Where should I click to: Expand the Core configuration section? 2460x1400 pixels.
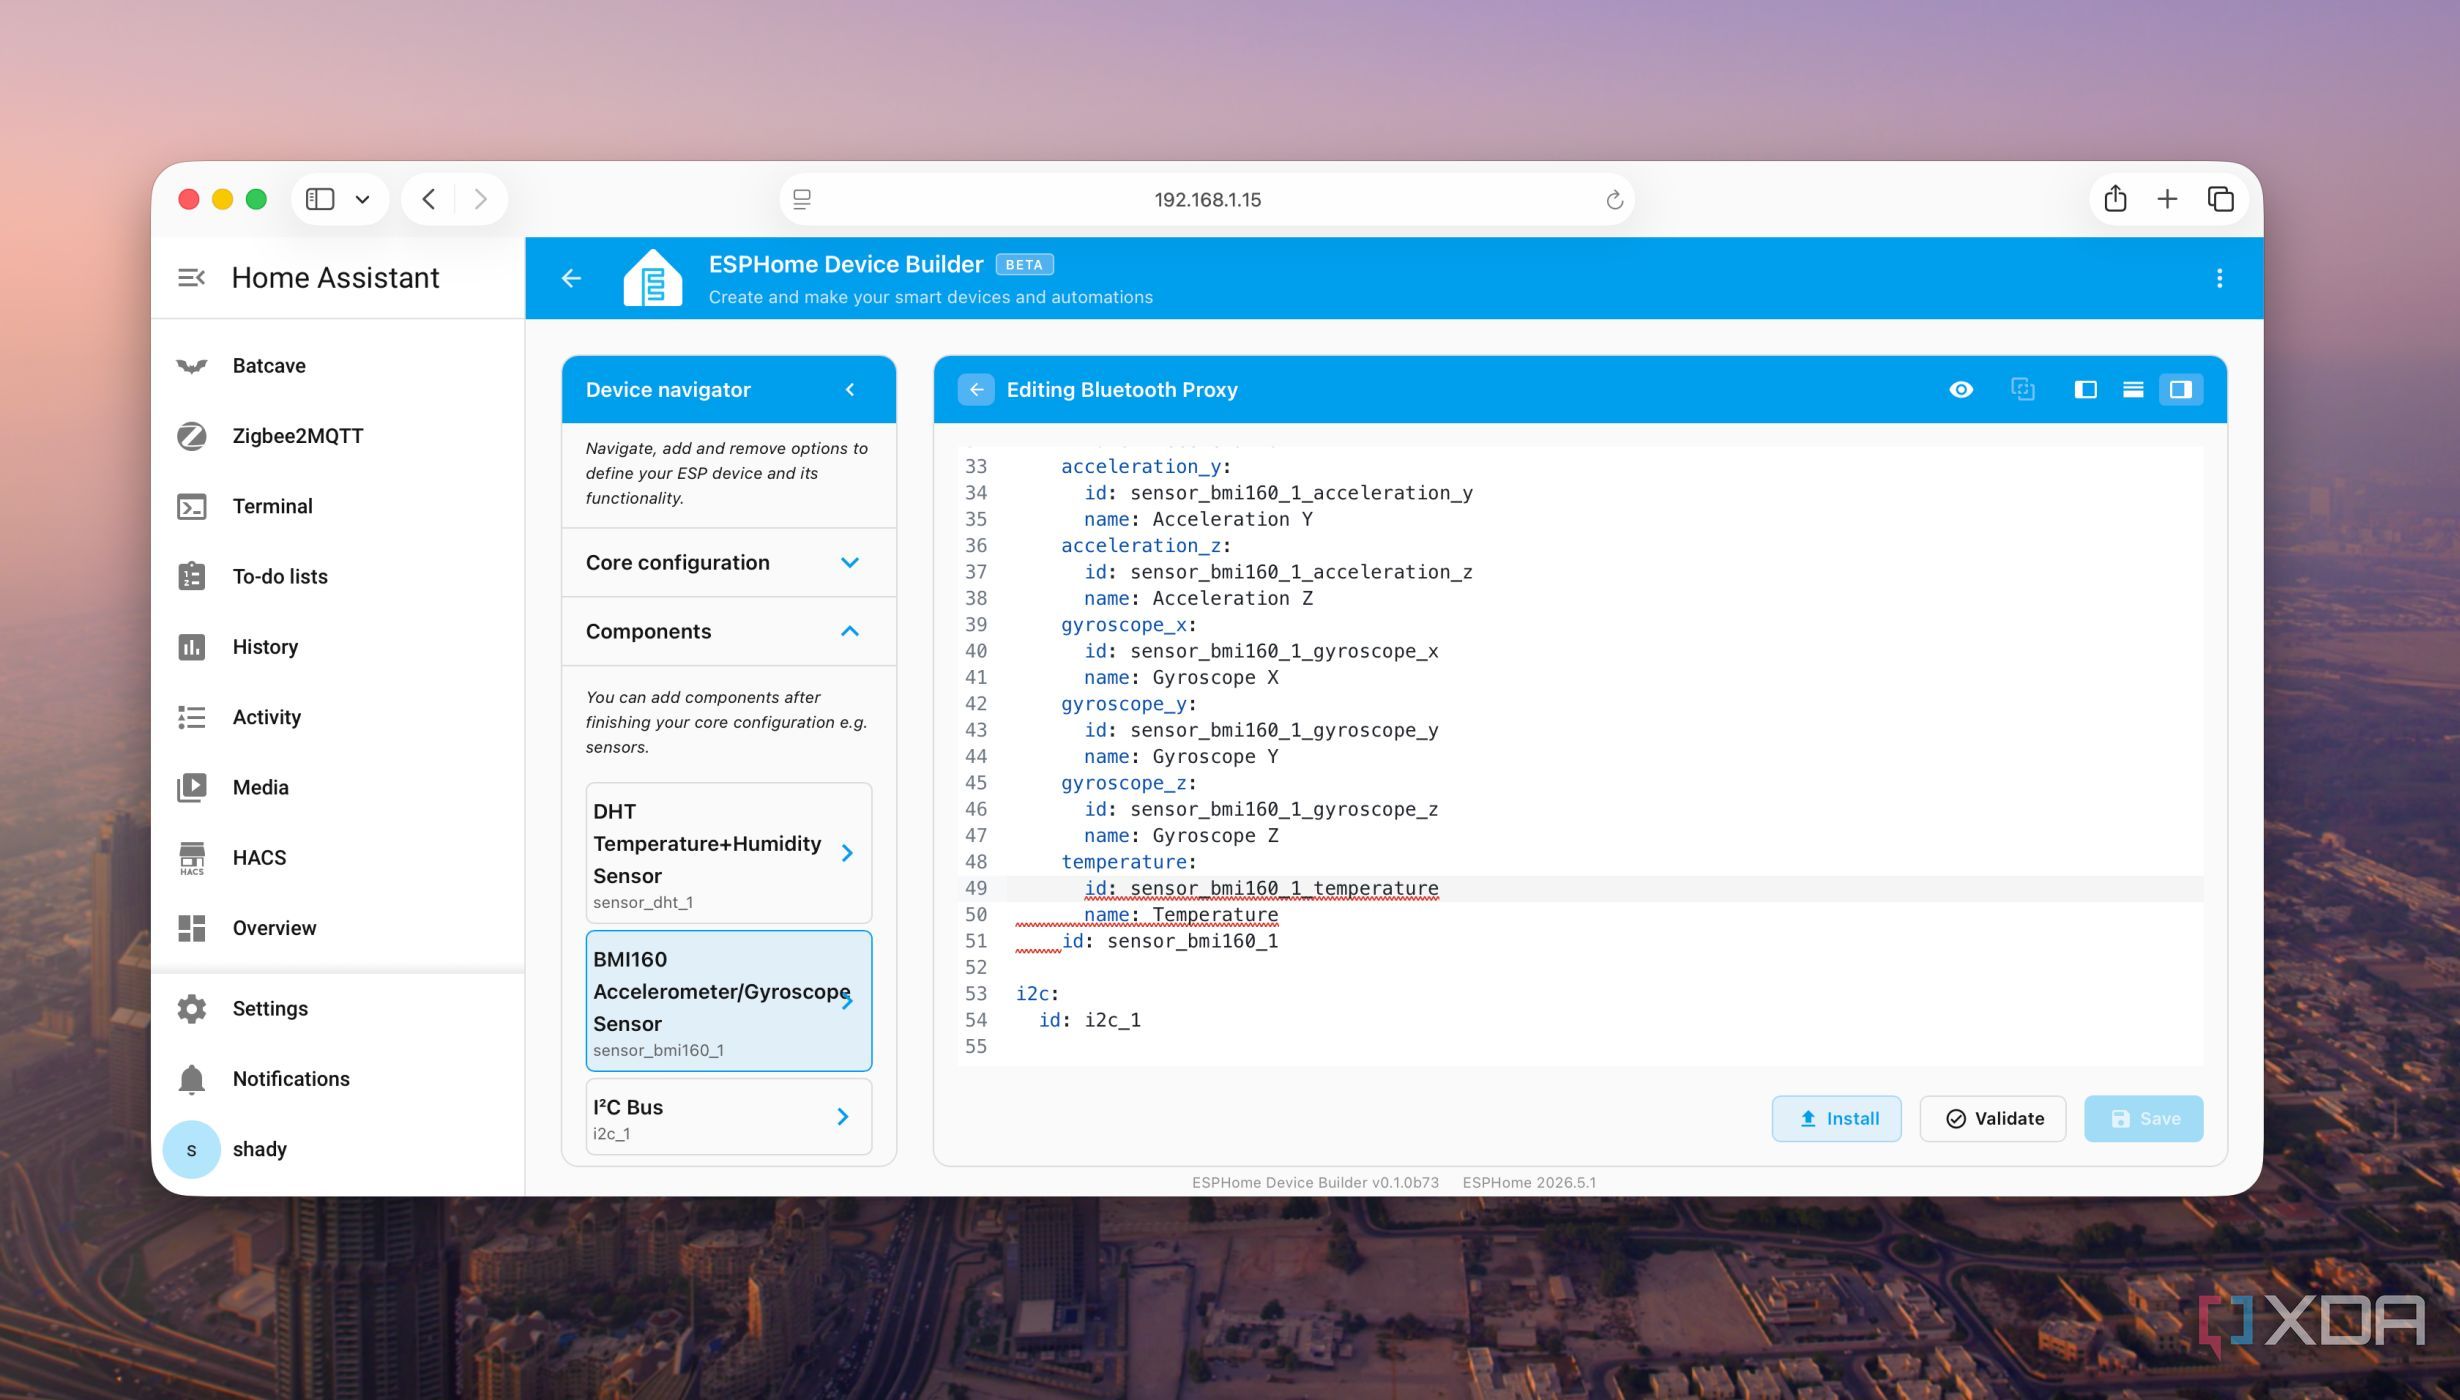click(x=728, y=563)
